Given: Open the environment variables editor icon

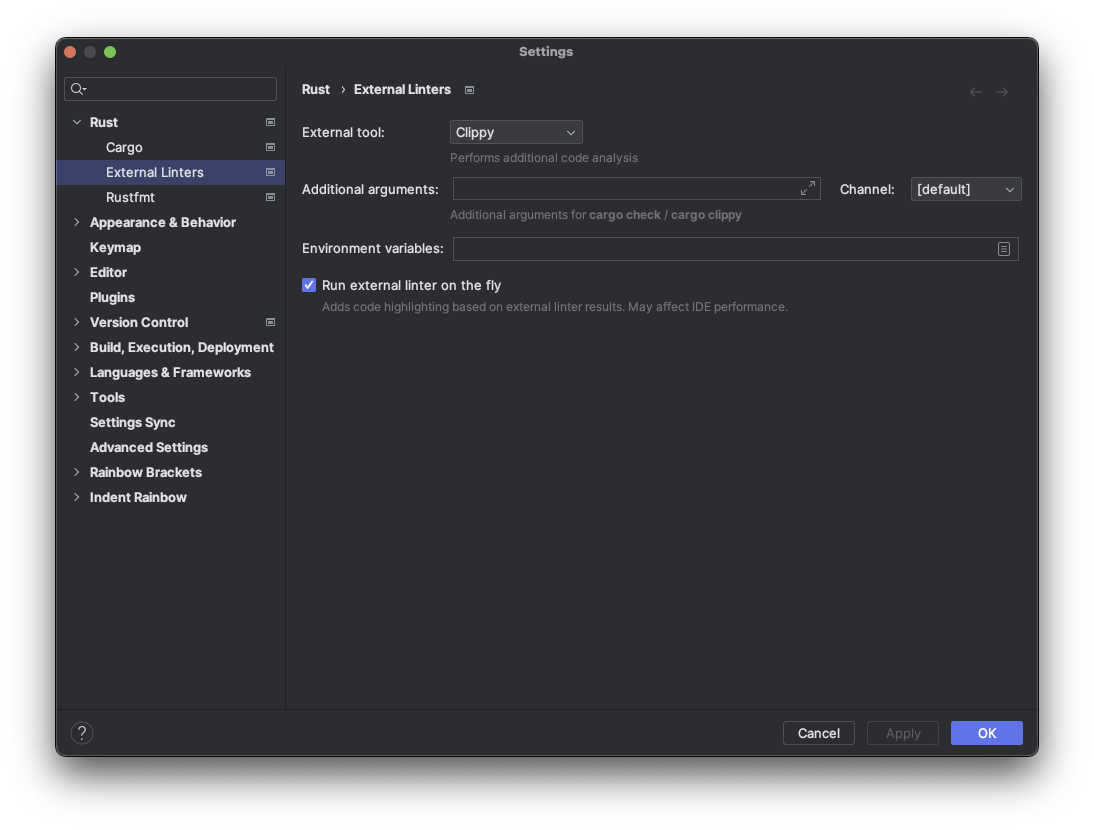Looking at the screenshot, I should click(x=1004, y=249).
